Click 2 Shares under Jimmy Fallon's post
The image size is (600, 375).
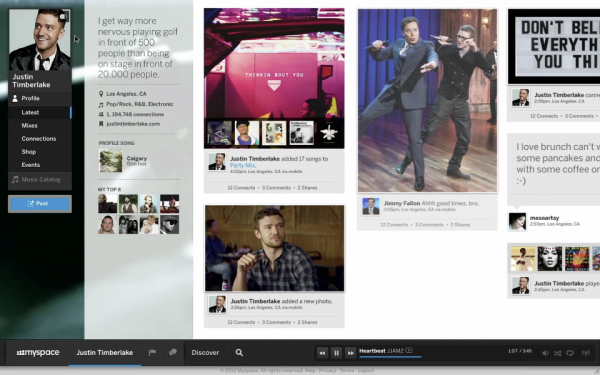coord(460,225)
